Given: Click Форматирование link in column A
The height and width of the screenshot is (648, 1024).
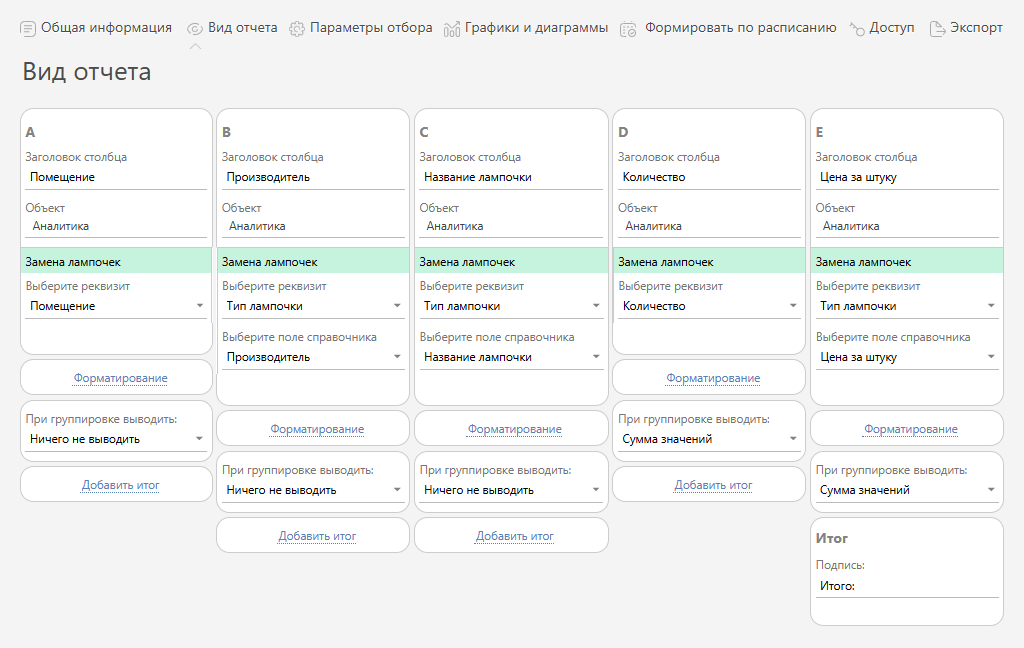Looking at the screenshot, I should click(x=120, y=378).
